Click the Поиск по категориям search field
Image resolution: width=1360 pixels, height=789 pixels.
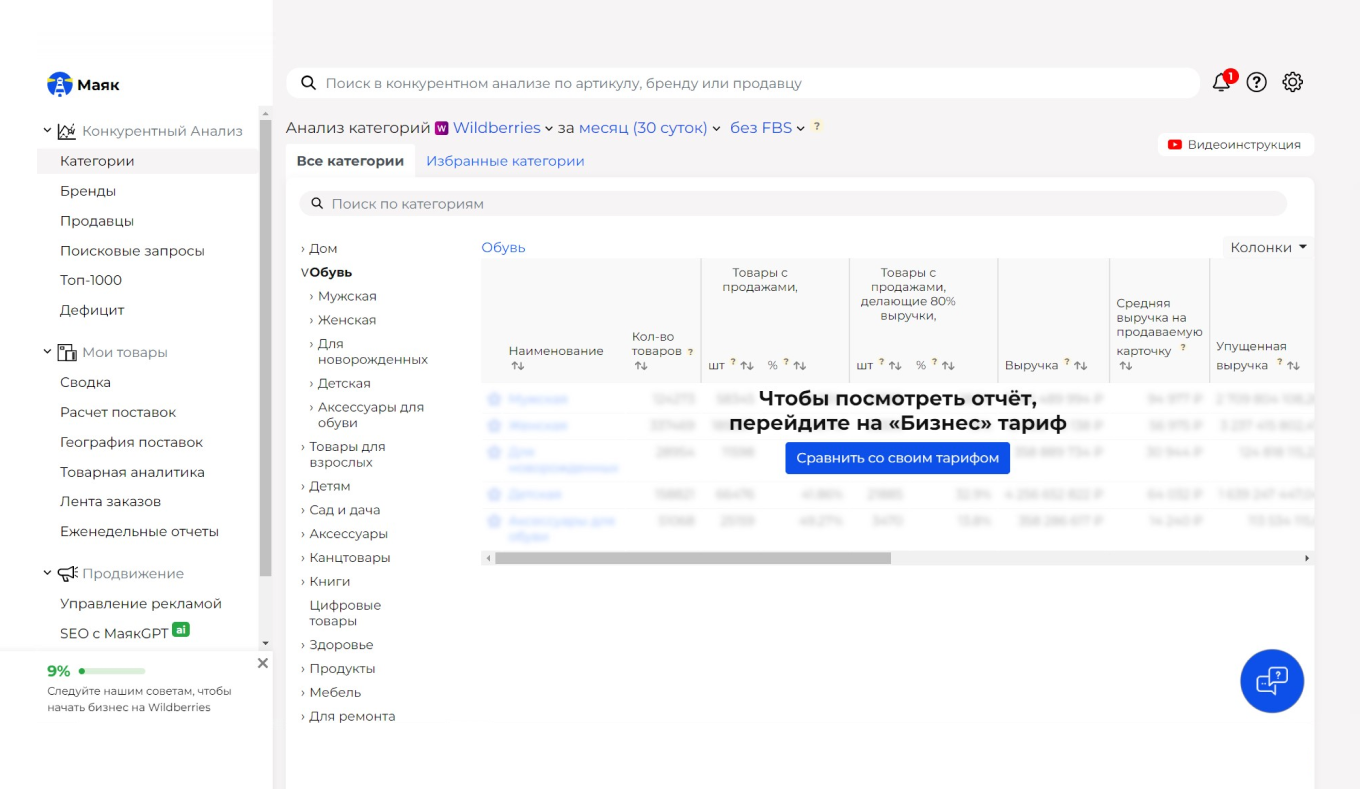coord(800,204)
